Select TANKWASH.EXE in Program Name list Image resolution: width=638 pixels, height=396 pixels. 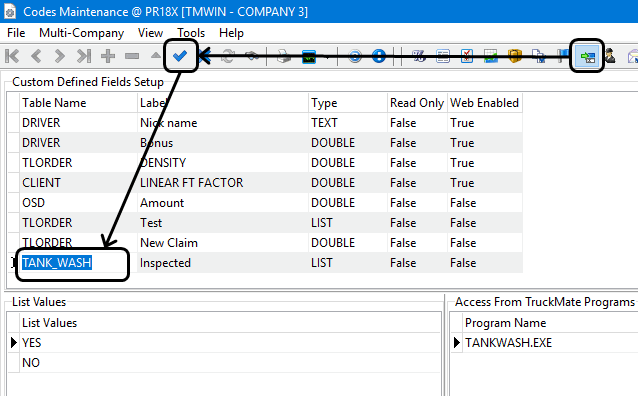click(509, 343)
